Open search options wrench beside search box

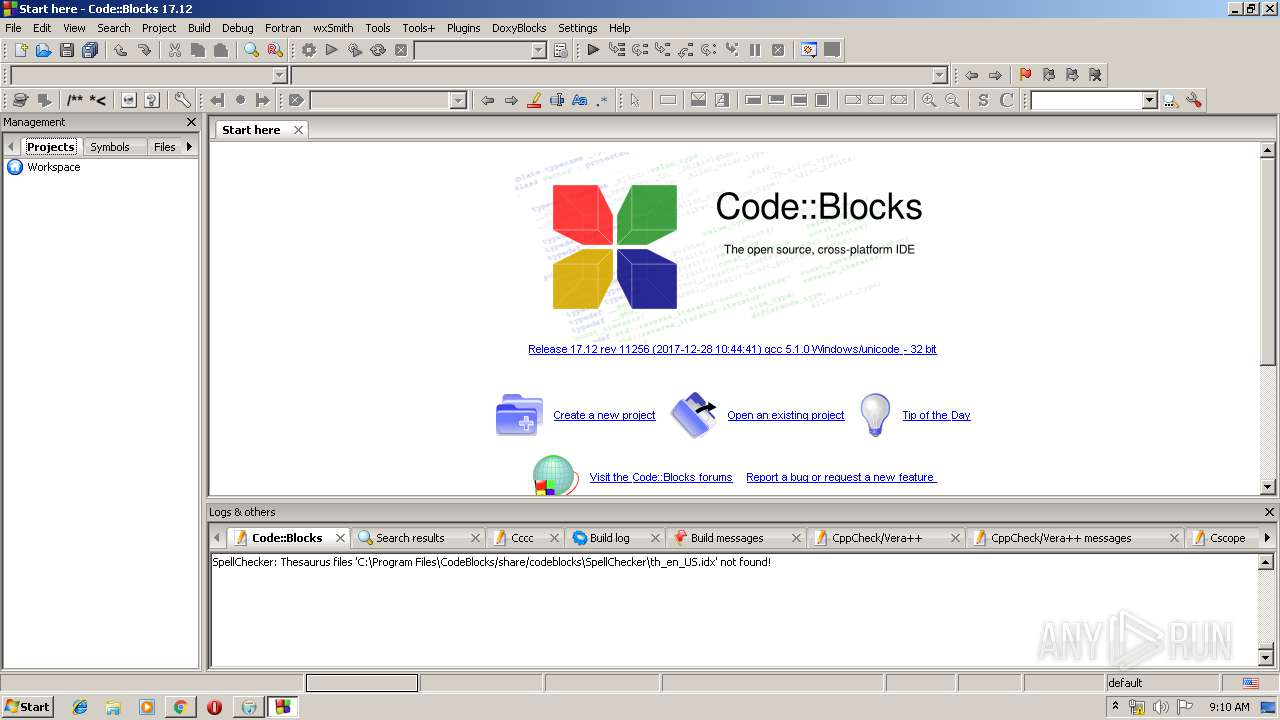tap(1194, 100)
